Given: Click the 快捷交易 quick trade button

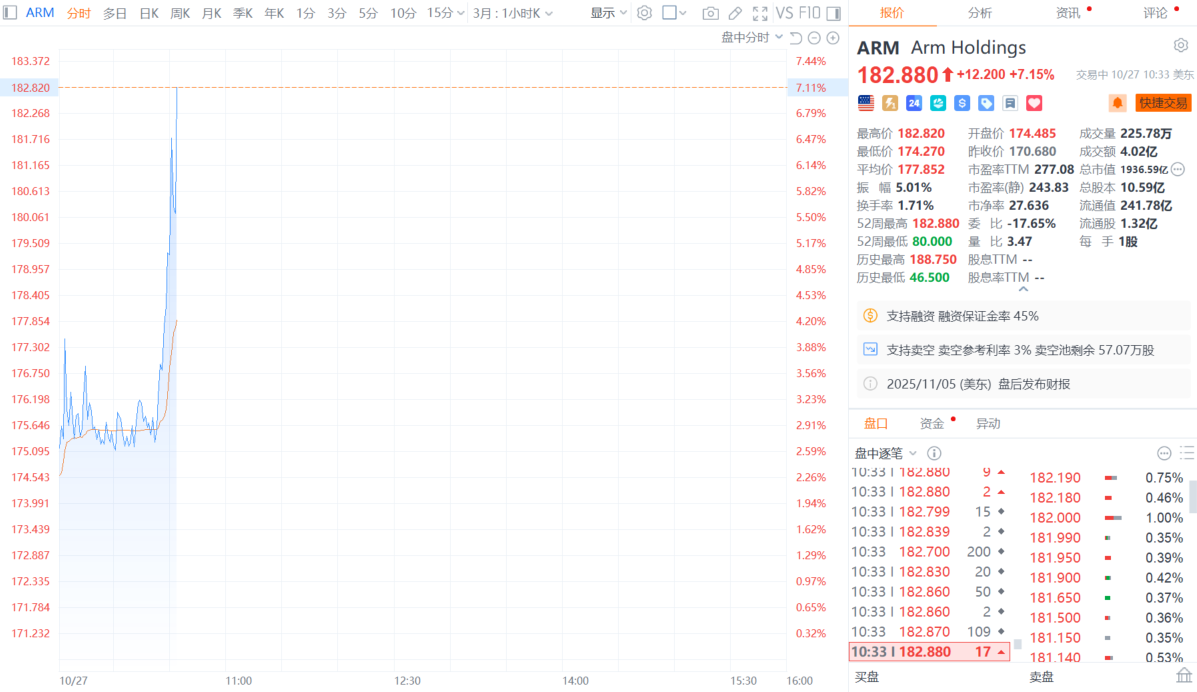Looking at the screenshot, I should pyautogui.click(x=1163, y=103).
